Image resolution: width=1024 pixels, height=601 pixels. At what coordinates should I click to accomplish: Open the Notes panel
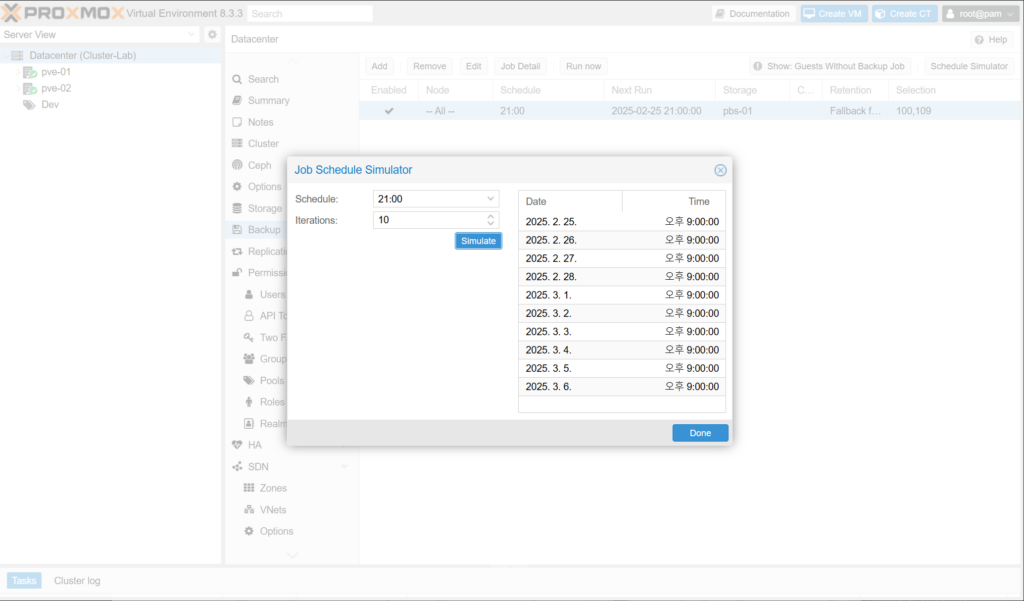click(x=260, y=122)
